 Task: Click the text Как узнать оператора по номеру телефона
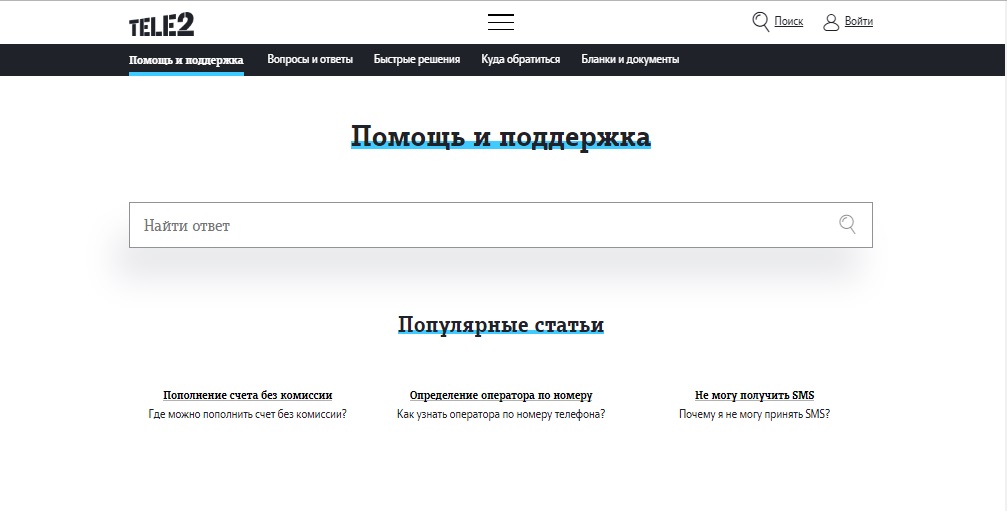(x=501, y=414)
